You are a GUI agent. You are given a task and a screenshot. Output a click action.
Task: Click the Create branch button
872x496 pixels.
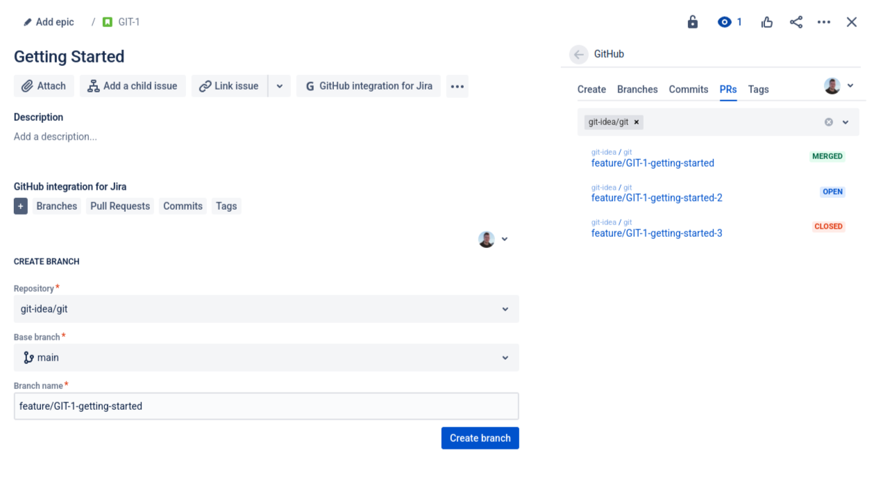(480, 438)
